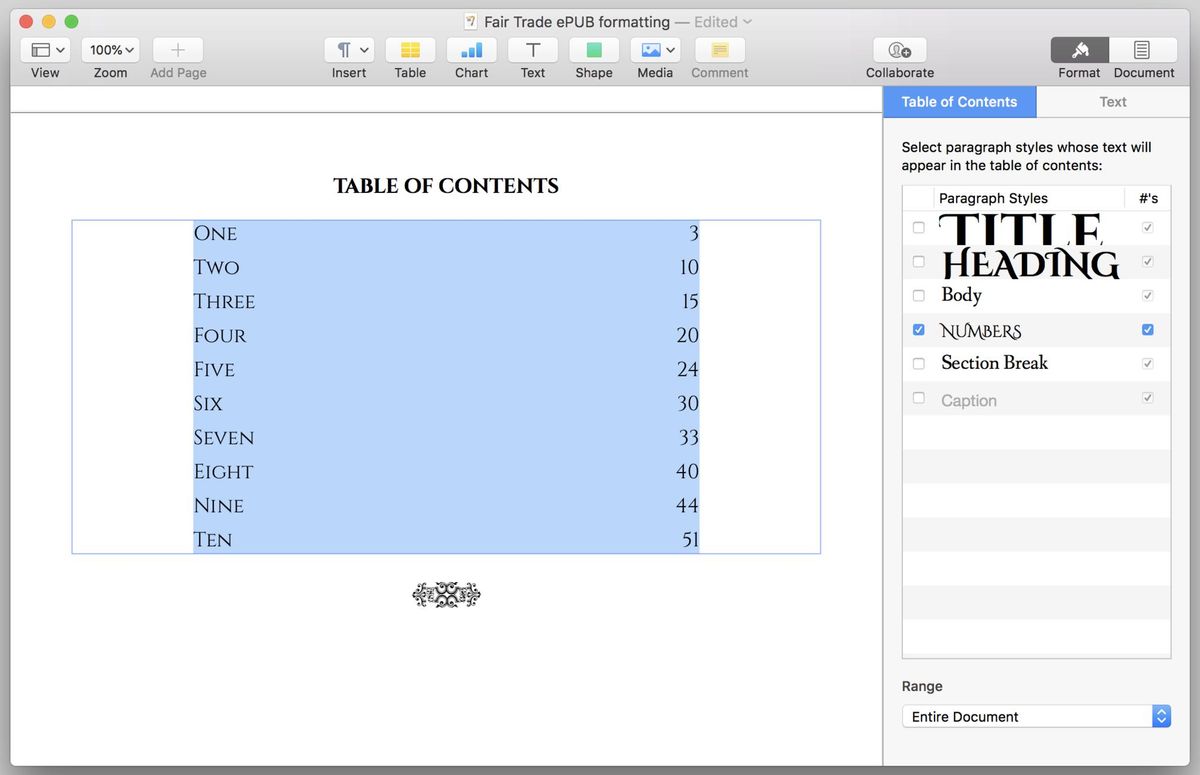Switch to the Document sidebar
Viewport: 1200px width, 775px height.
point(1142,56)
